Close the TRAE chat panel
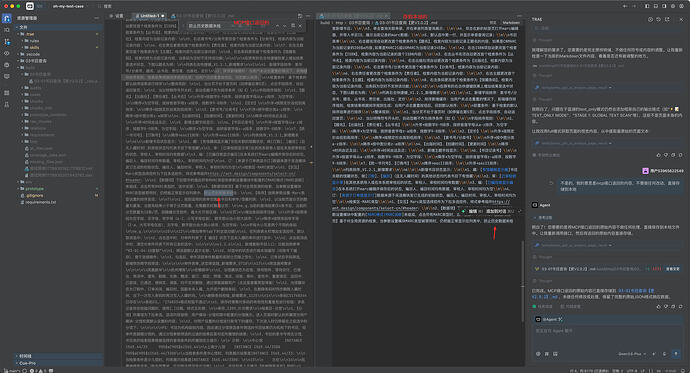690x373 pixels. coord(681,19)
